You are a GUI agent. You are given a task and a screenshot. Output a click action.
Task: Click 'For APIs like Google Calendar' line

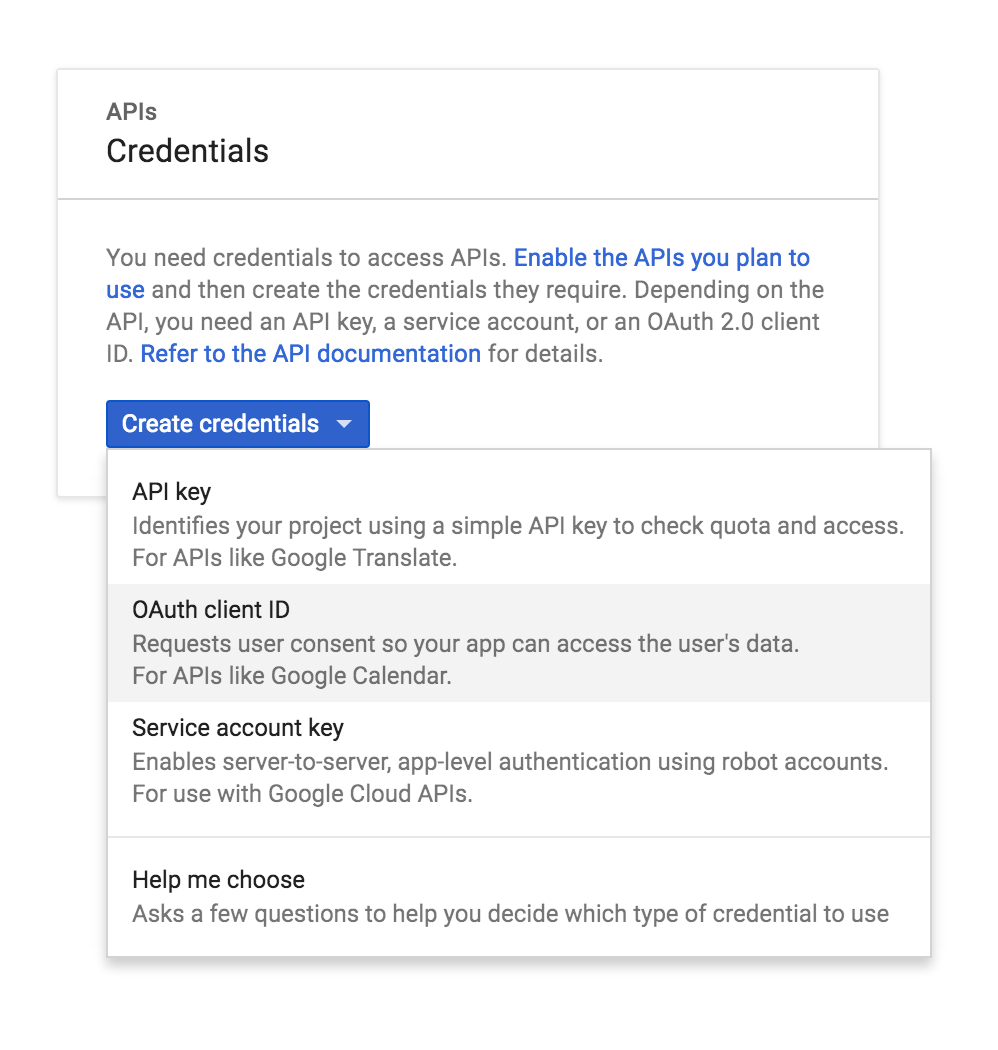click(x=292, y=676)
